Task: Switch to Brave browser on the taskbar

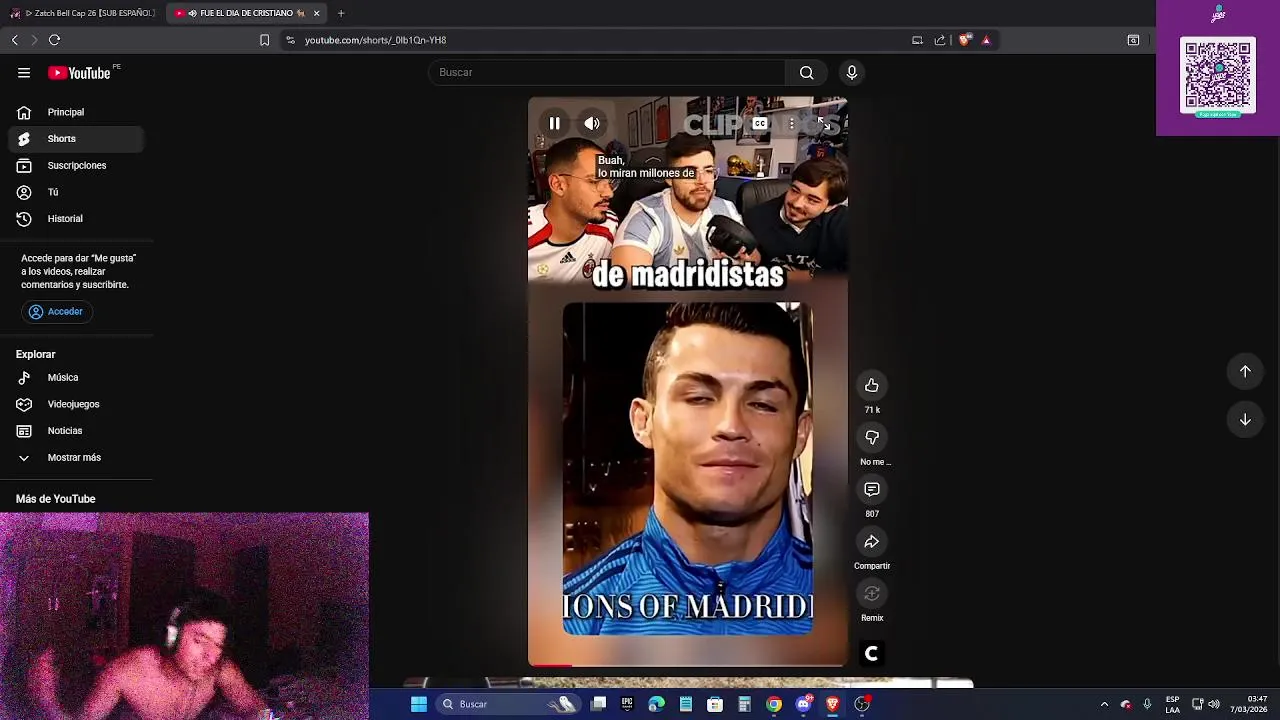Action: point(832,704)
